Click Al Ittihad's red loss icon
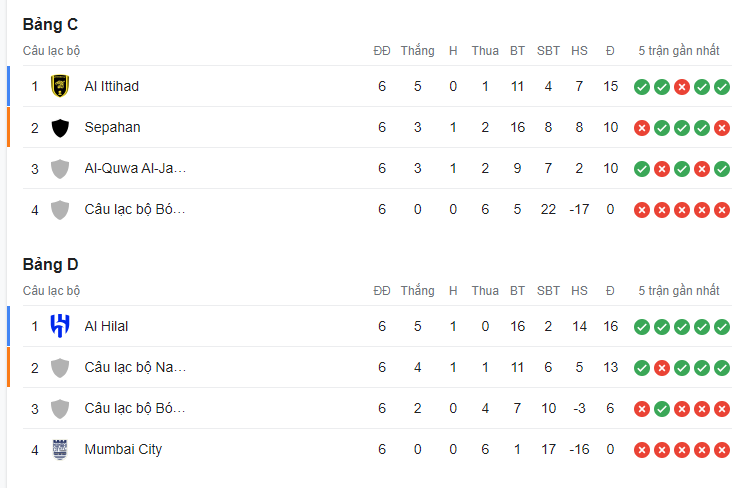754x488 pixels. point(682,87)
